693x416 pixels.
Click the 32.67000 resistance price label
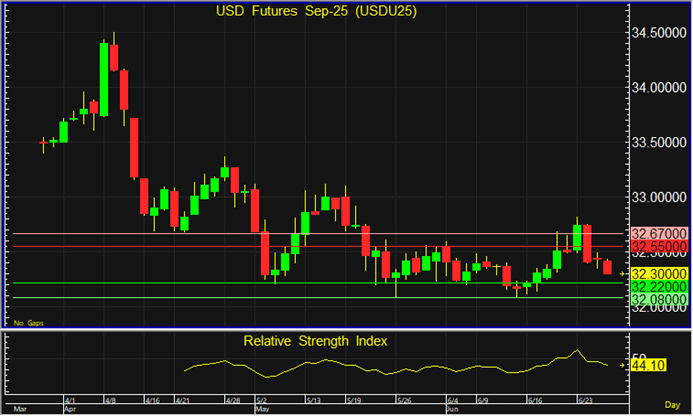click(657, 233)
